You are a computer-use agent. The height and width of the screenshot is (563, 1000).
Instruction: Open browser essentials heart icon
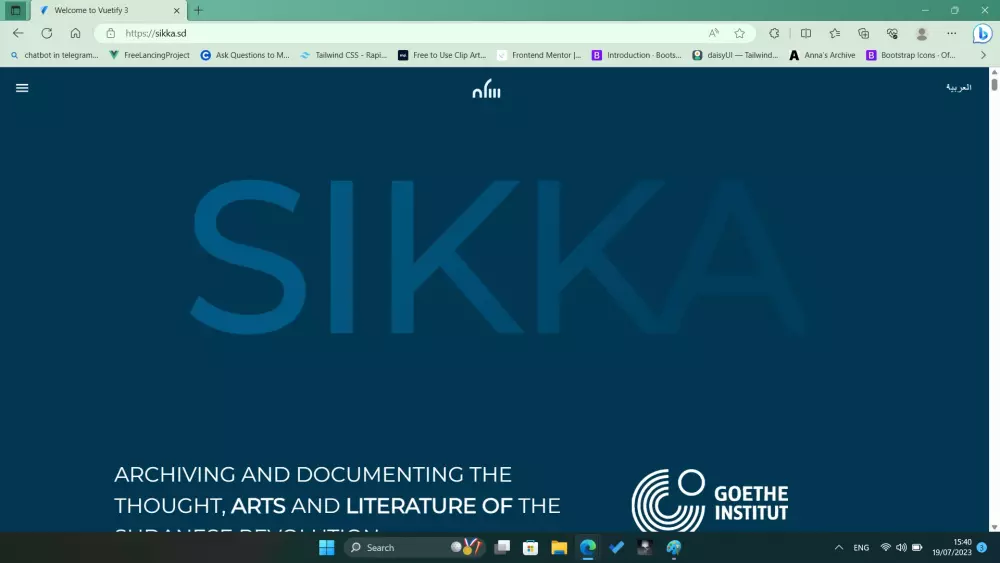pyautogui.click(x=892, y=33)
